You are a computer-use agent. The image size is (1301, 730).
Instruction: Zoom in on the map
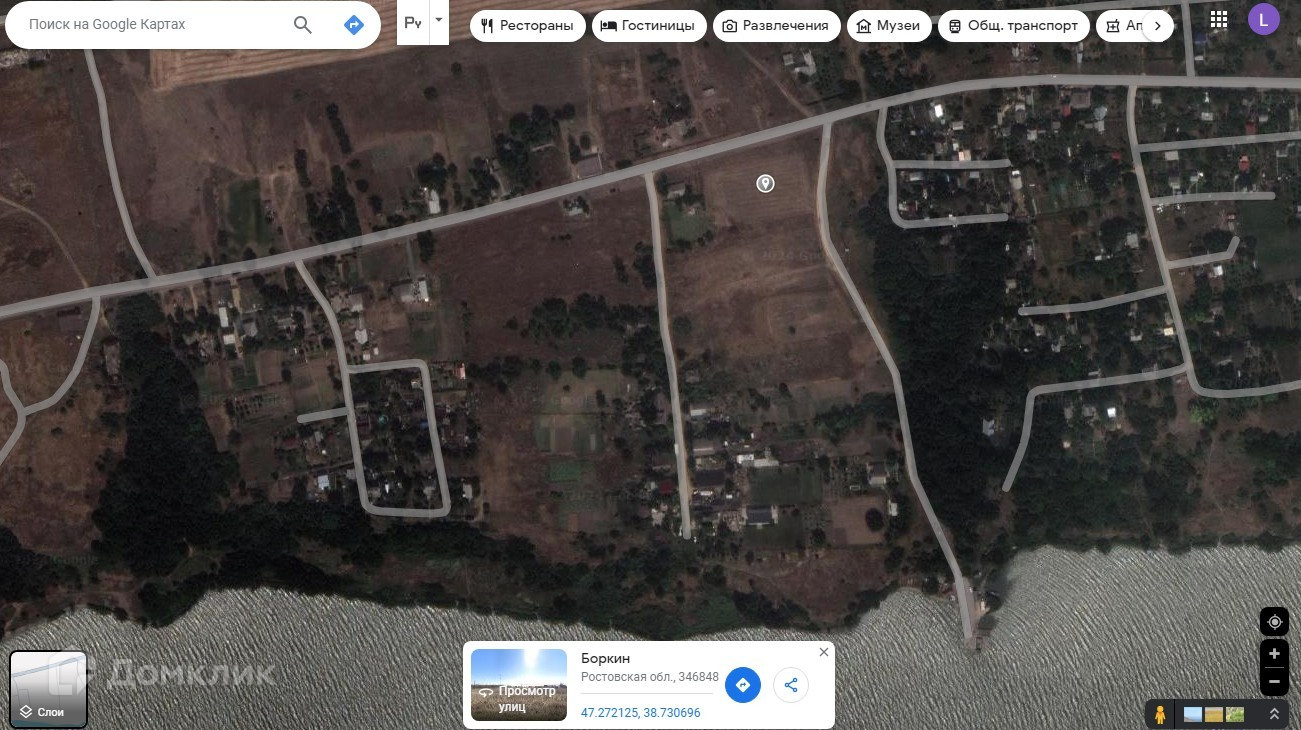(1274, 654)
